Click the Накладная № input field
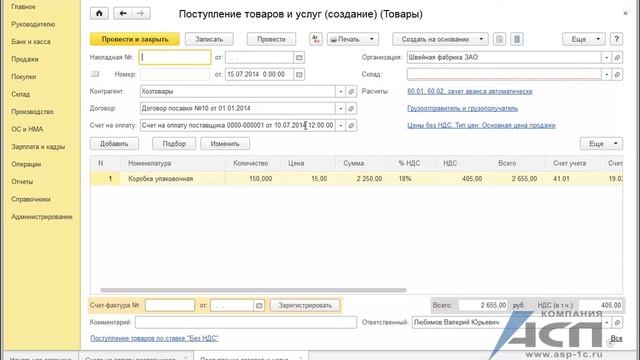This screenshot has width=640, height=360. pyautogui.click(x=175, y=58)
